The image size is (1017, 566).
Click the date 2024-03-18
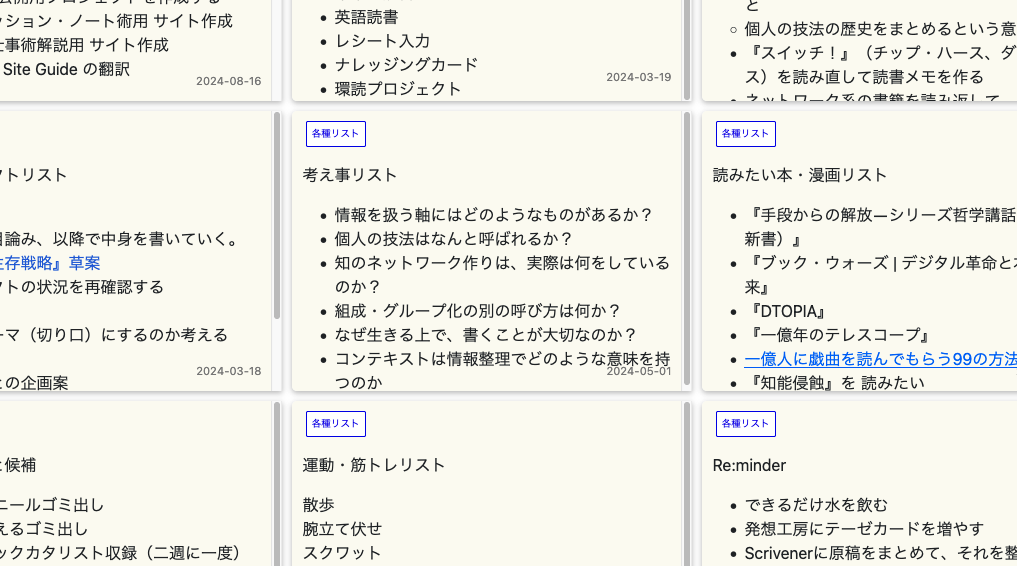coord(228,371)
